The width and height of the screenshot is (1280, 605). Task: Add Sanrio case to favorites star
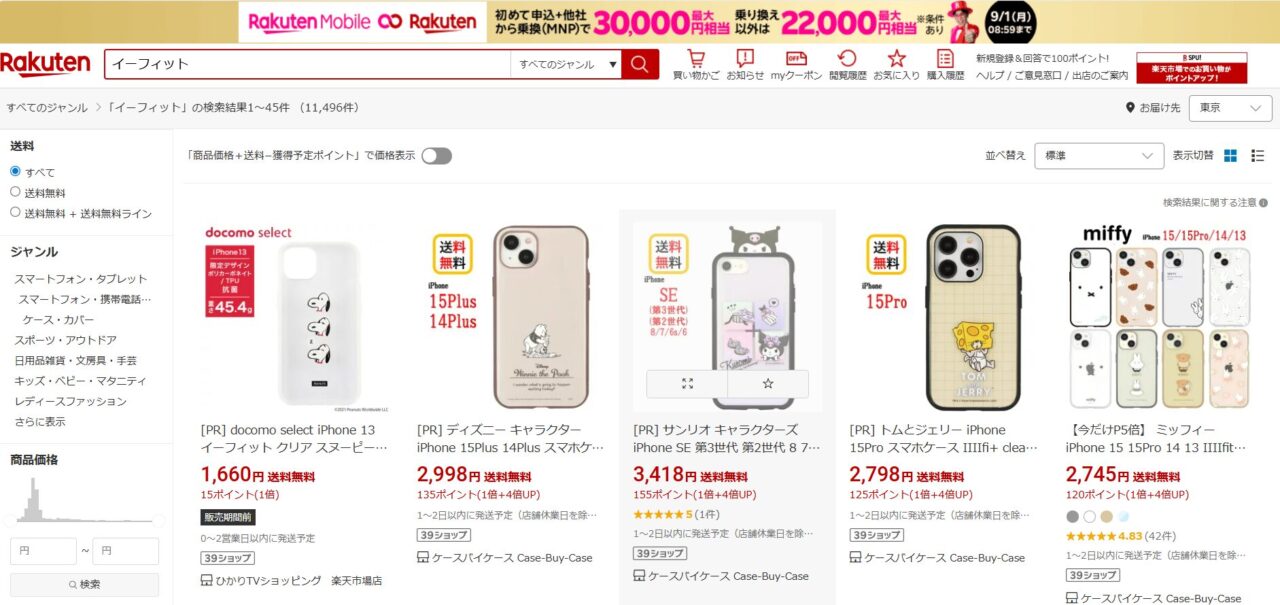(768, 384)
